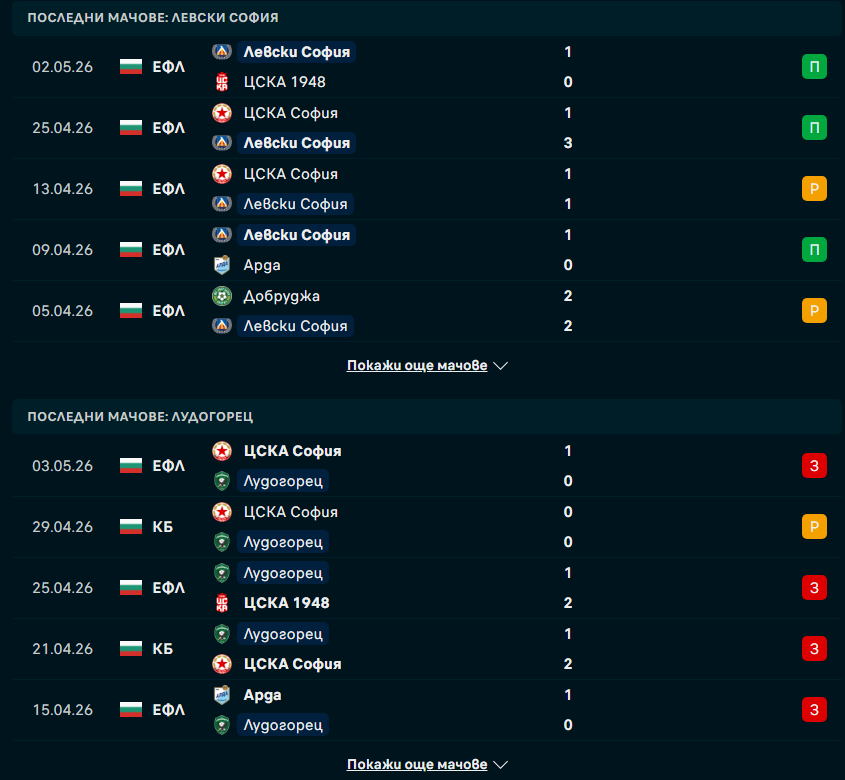Screen dimensions: 845x780
Task: Click date 09.04.26
Action: point(63,250)
